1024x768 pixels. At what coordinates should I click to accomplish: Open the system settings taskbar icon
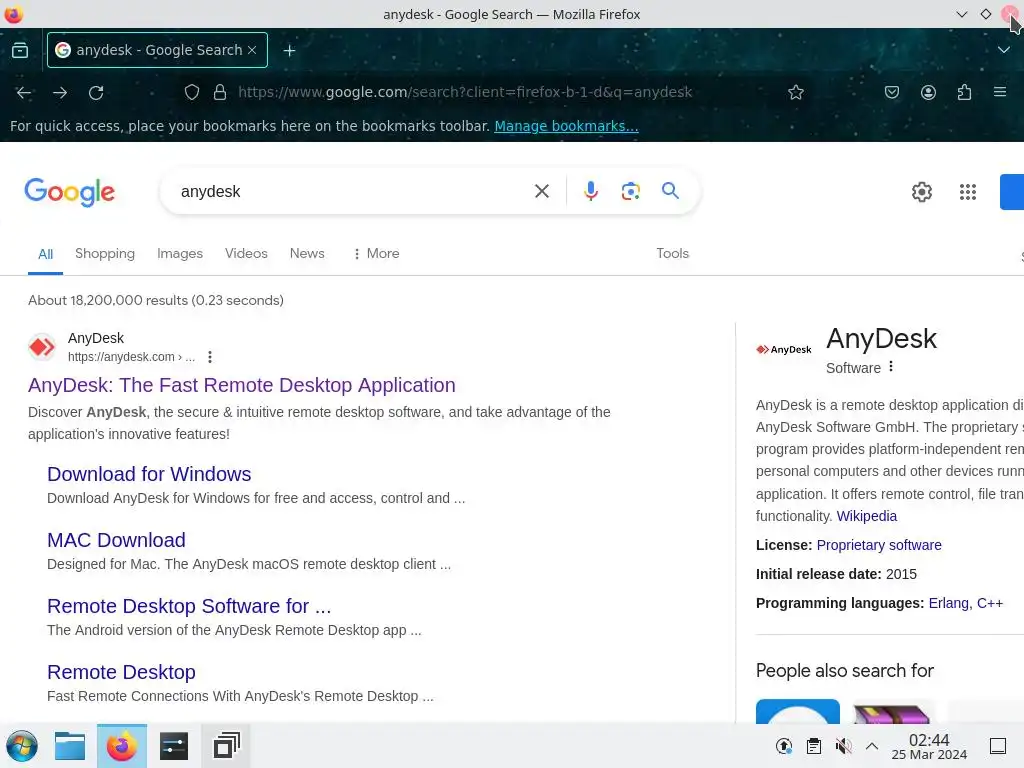[x=174, y=746]
